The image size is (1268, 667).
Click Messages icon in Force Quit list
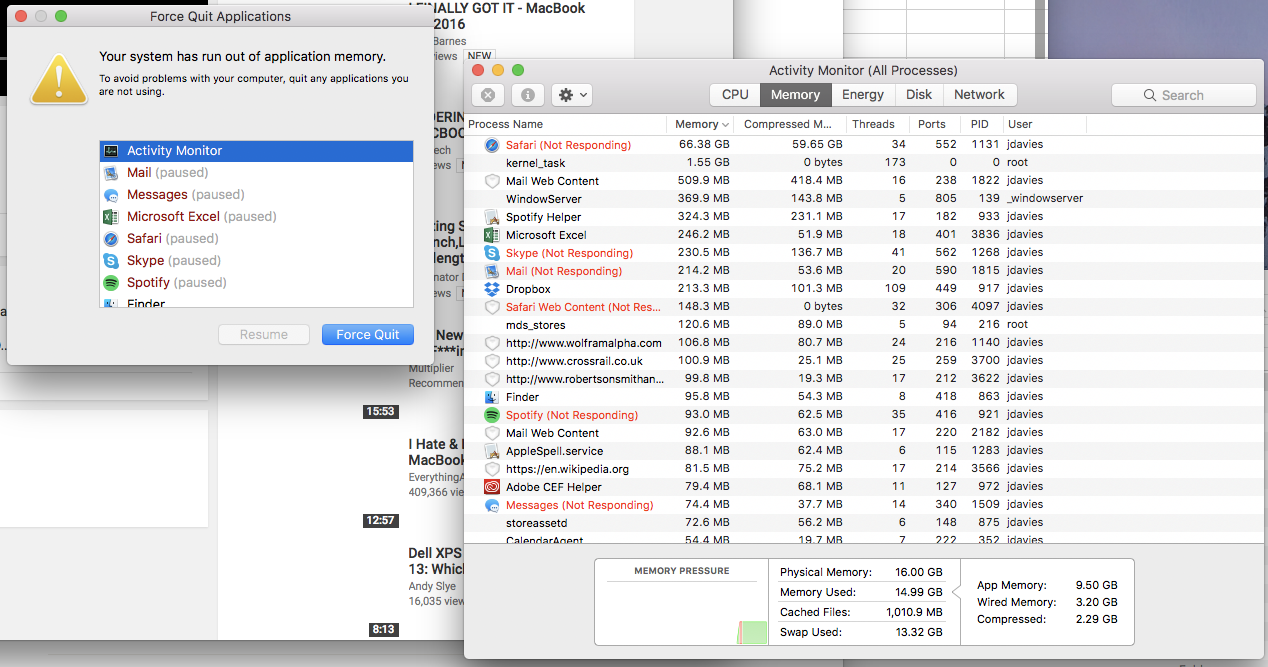(111, 195)
